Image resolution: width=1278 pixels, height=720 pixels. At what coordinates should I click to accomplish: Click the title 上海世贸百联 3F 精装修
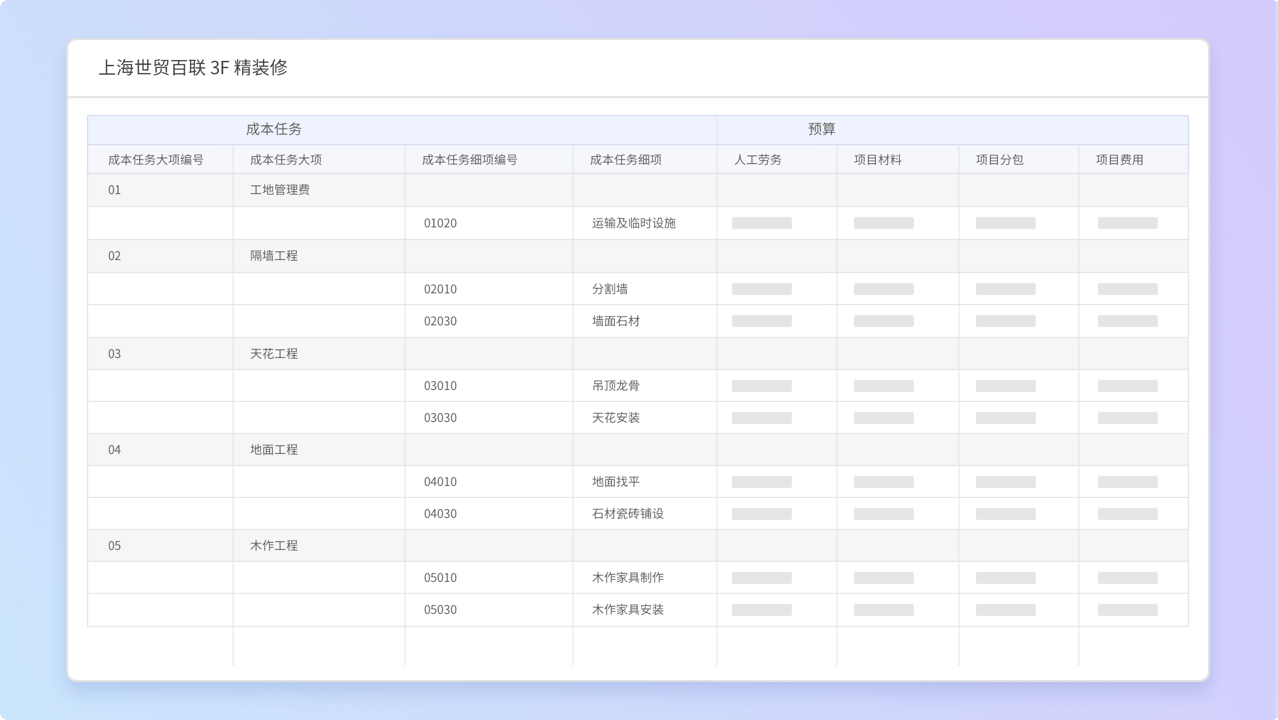pyautogui.click(x=193, y=68)
